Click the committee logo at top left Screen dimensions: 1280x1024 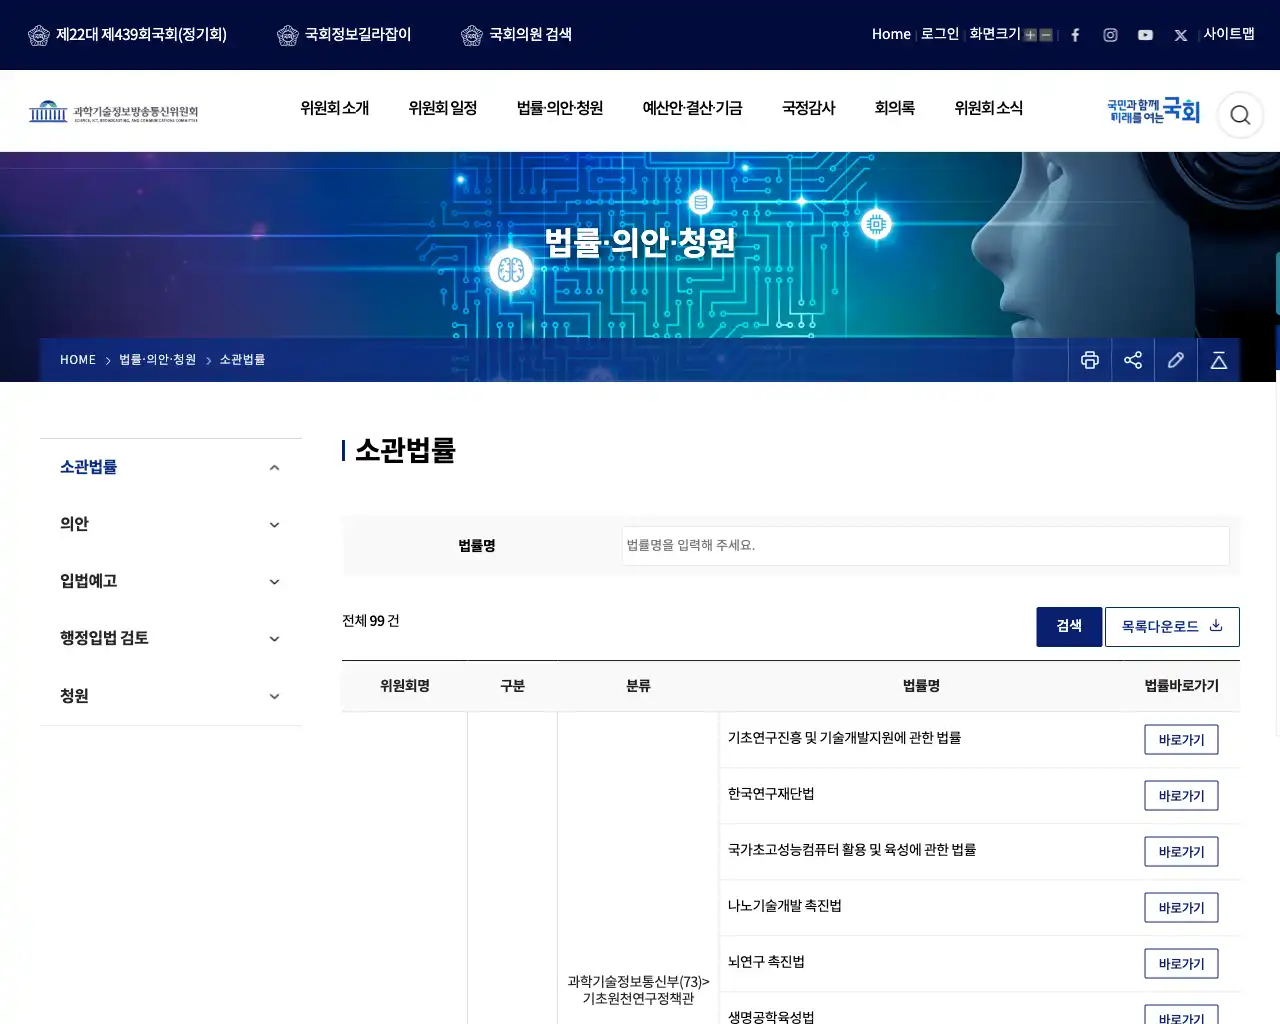pos(113,111)
